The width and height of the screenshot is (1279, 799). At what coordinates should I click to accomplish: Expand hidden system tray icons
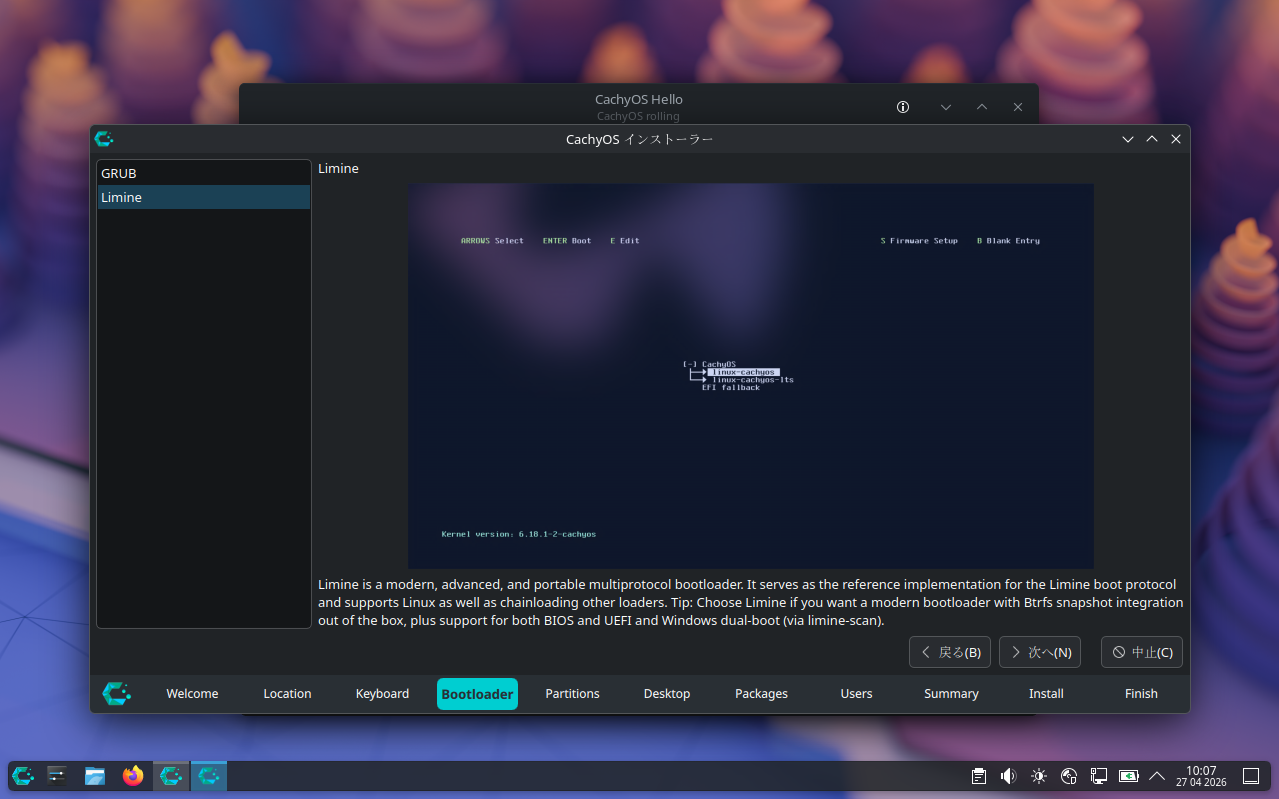(1157, 776)
